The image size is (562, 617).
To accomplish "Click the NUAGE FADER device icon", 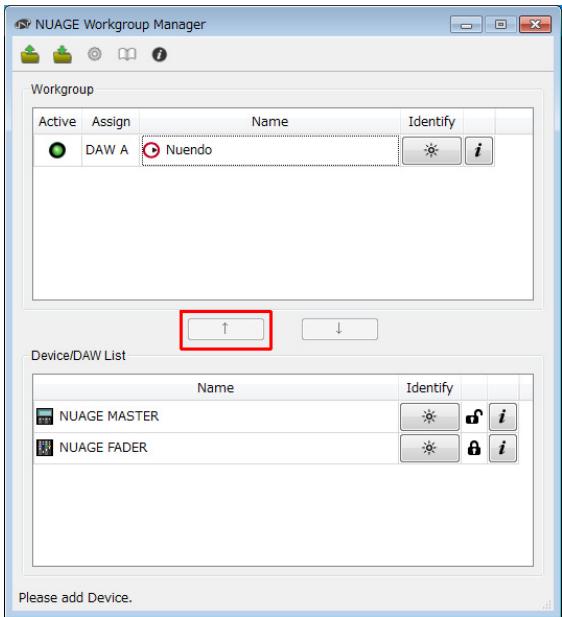I will [x=44, y=448].
